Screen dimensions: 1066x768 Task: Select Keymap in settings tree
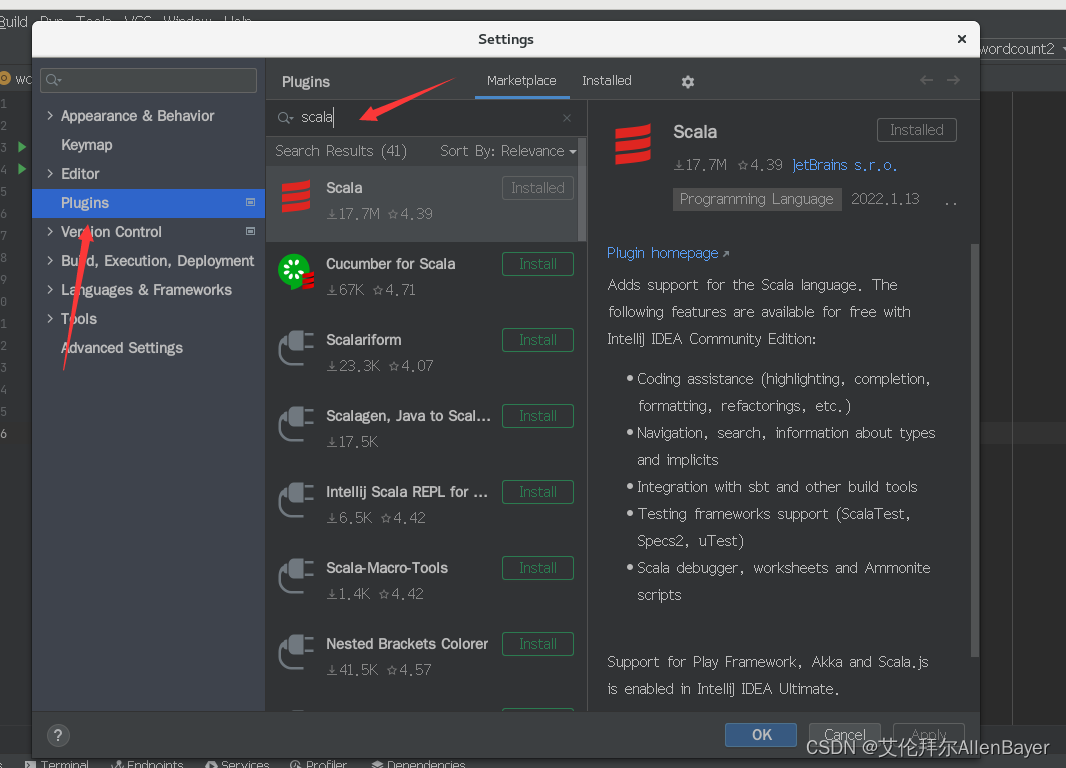click(86, 145)
